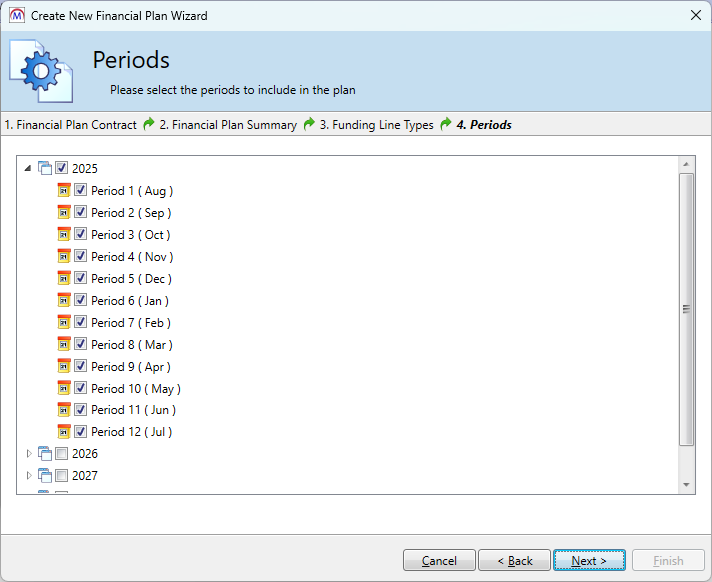Collapse the 2025 tree node

tap(28, 169)
